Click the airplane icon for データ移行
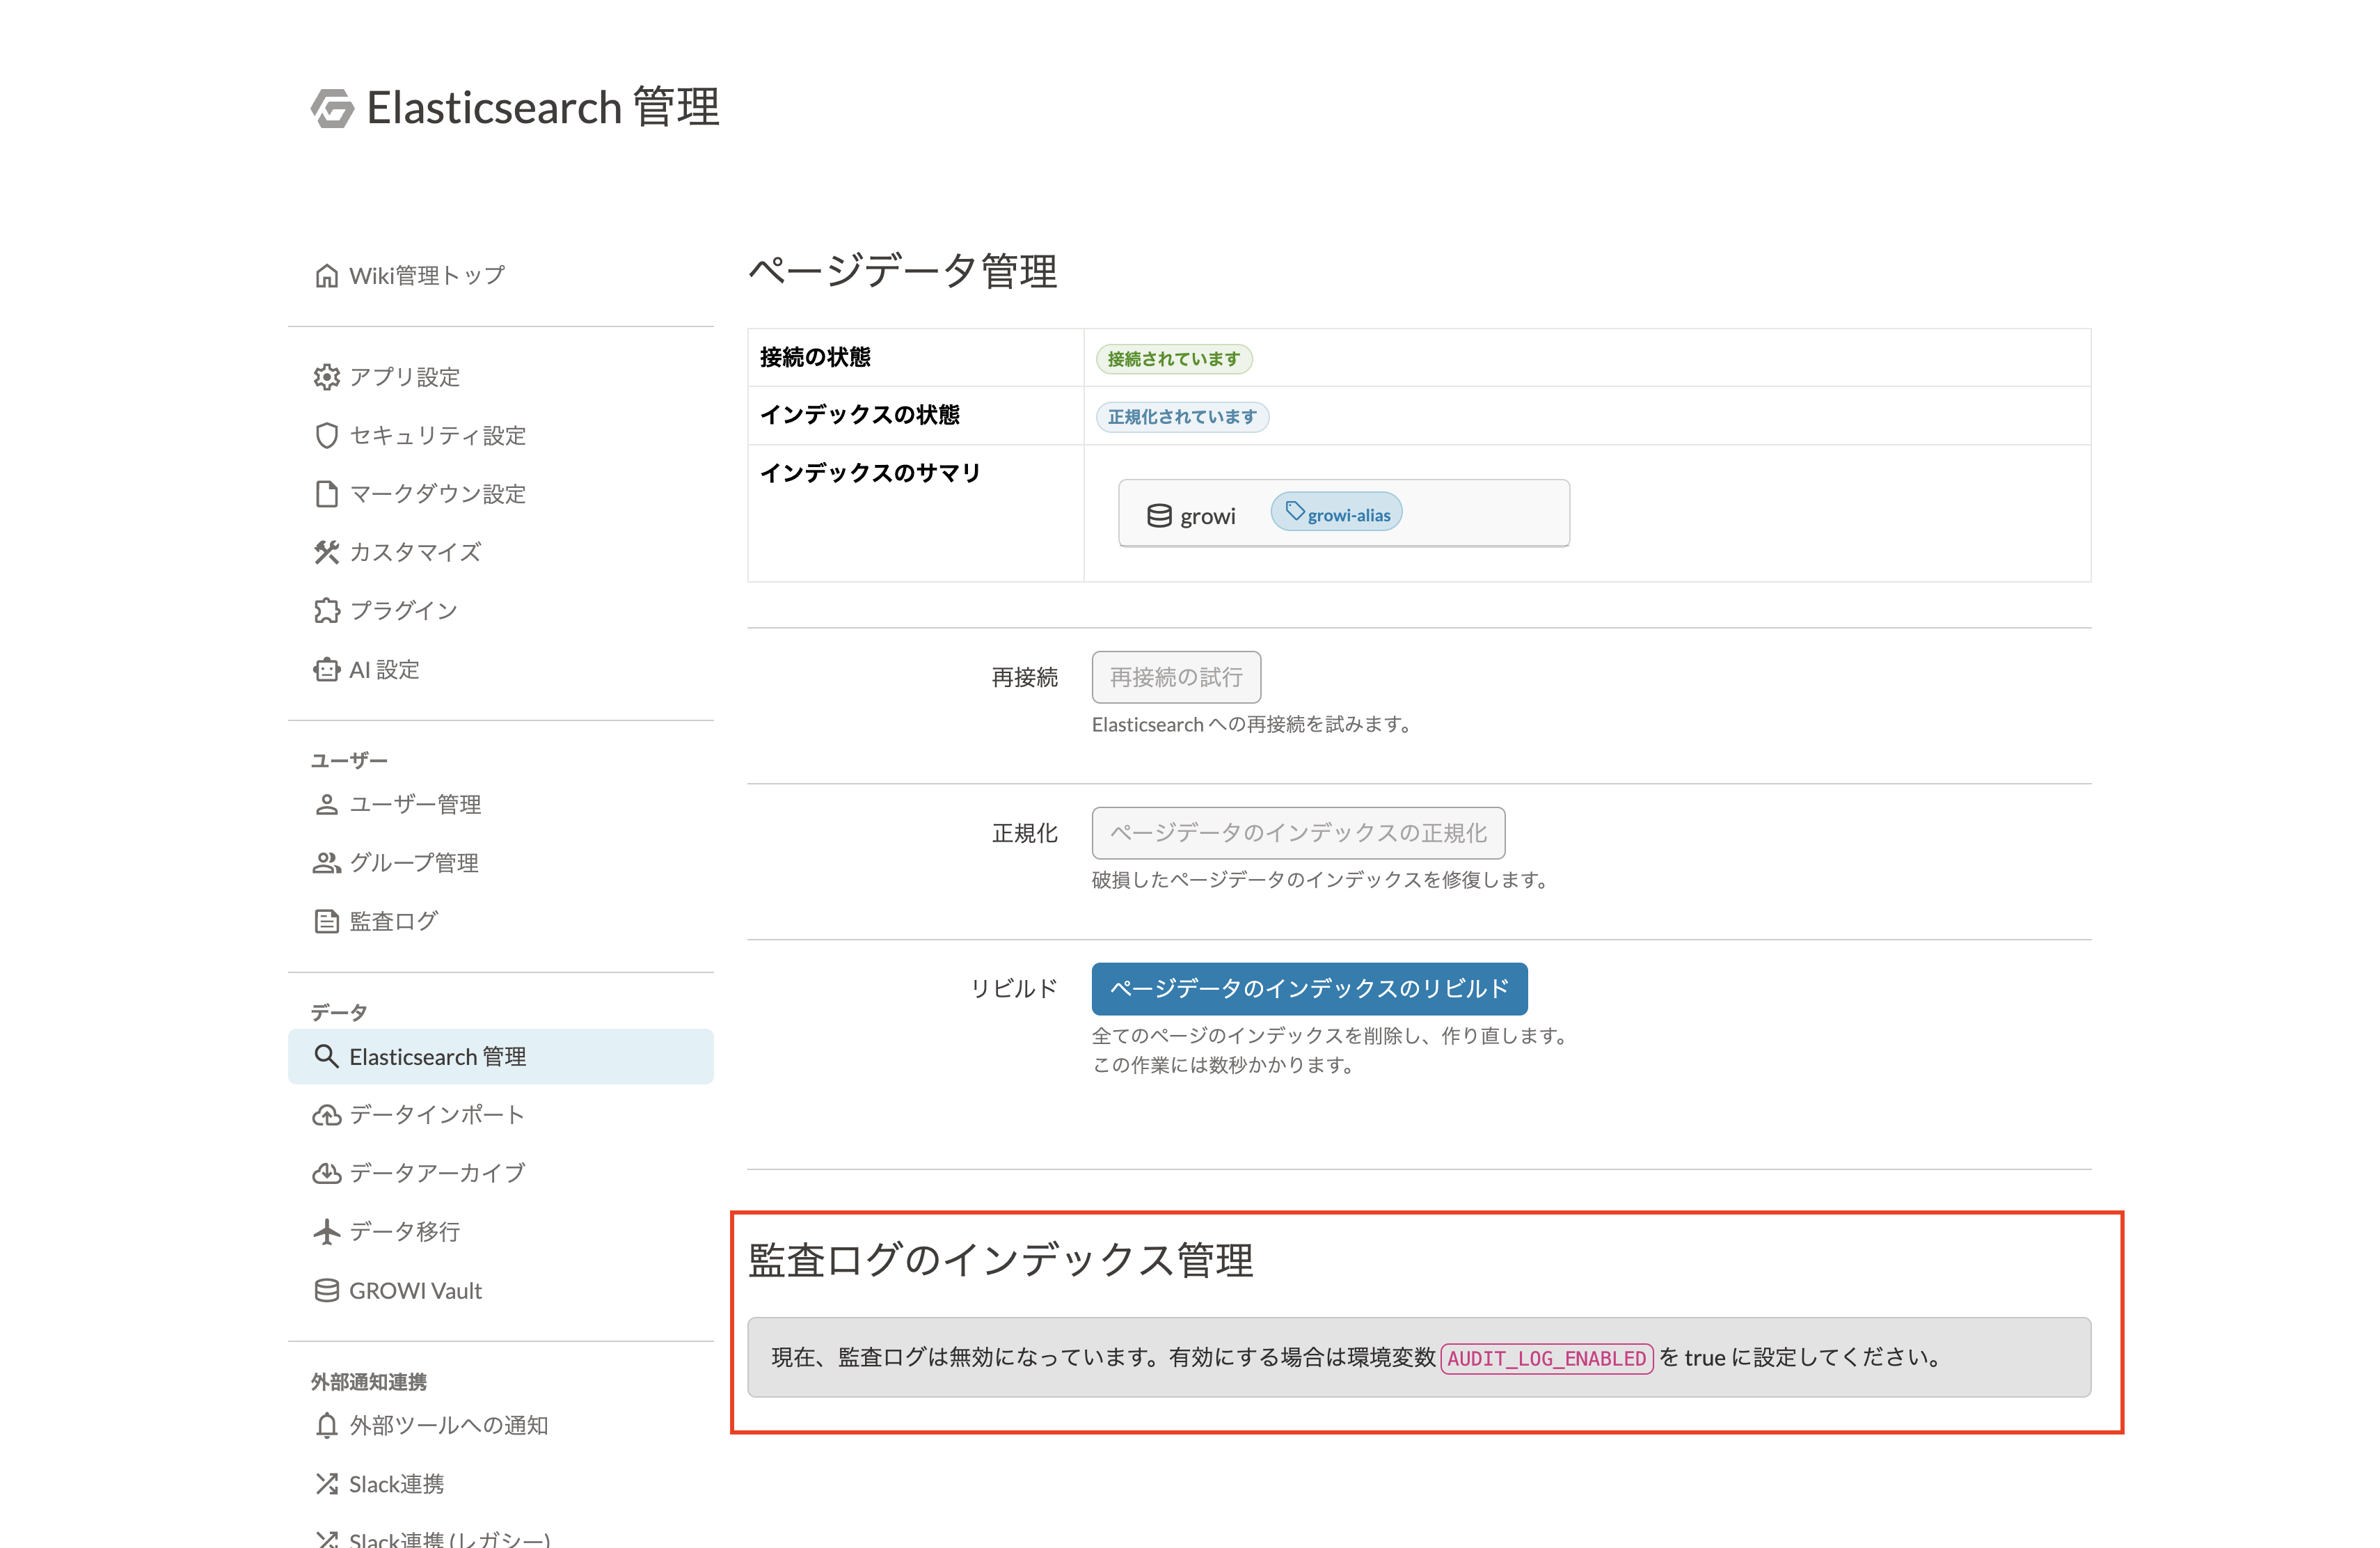Image resolution: width=2380 pixels, height=1548 pixels. [x=326, y=1231]
